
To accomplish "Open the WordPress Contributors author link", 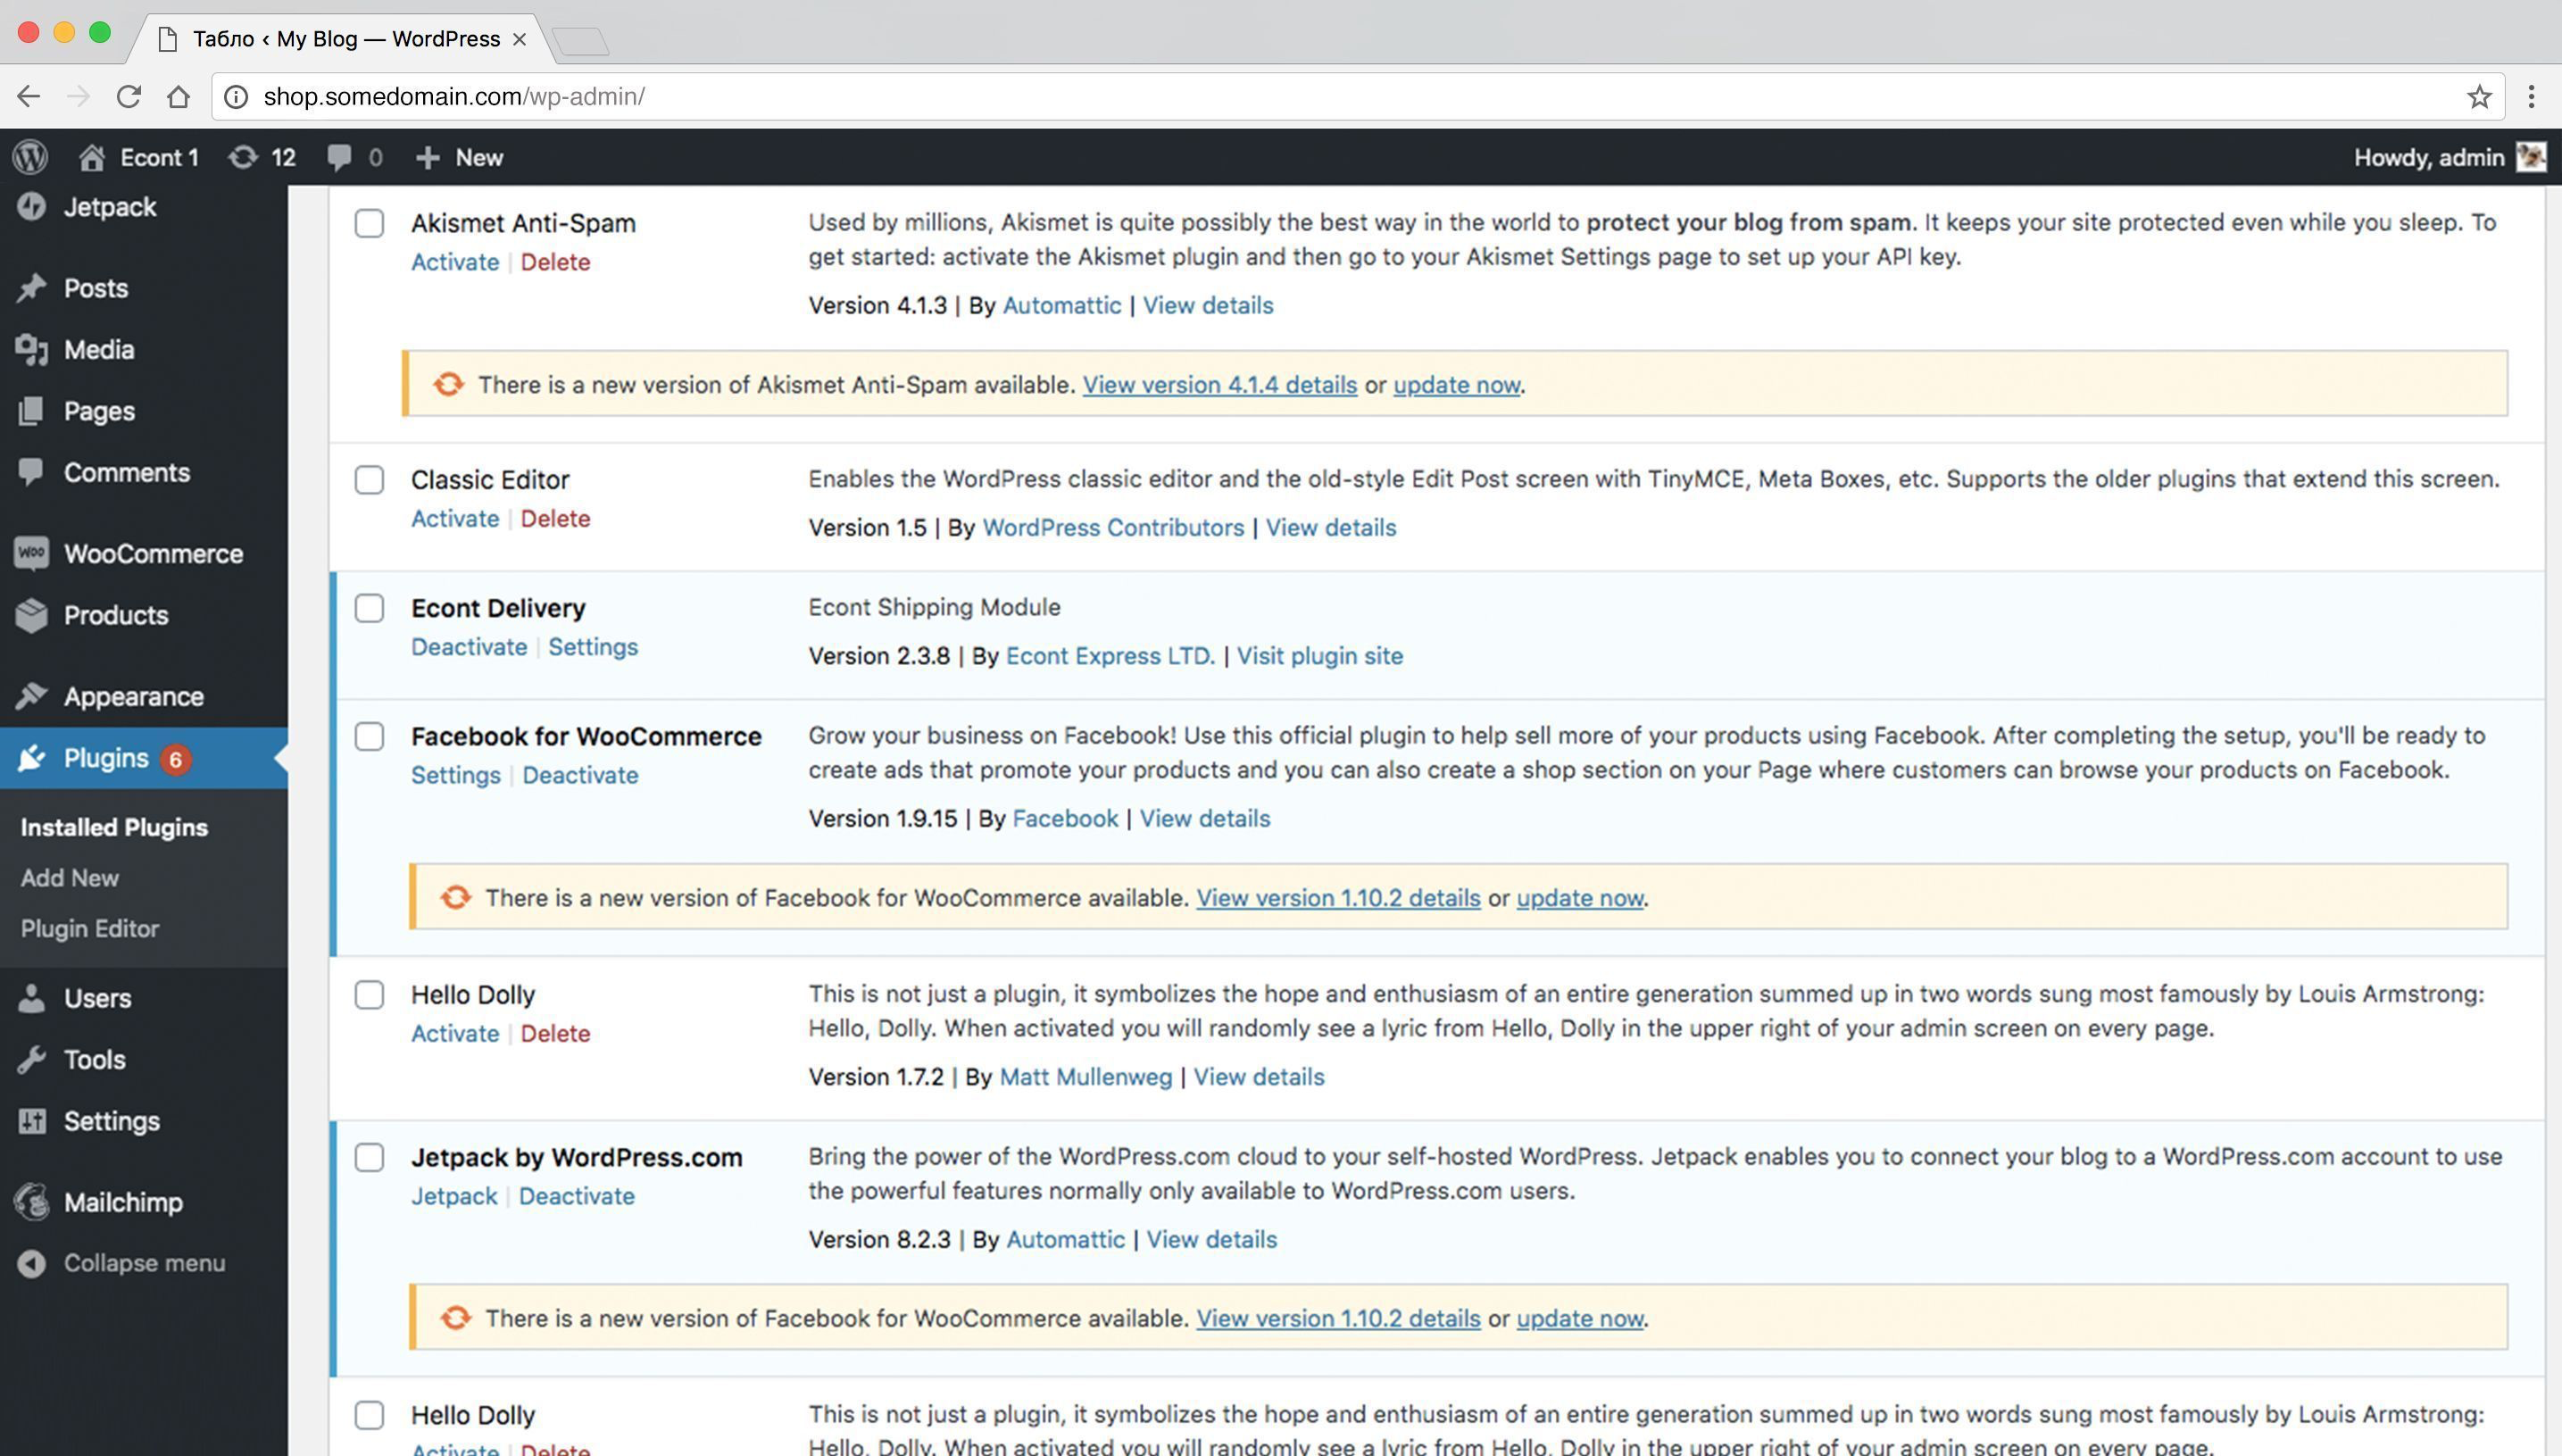I will coord(1113,528).
